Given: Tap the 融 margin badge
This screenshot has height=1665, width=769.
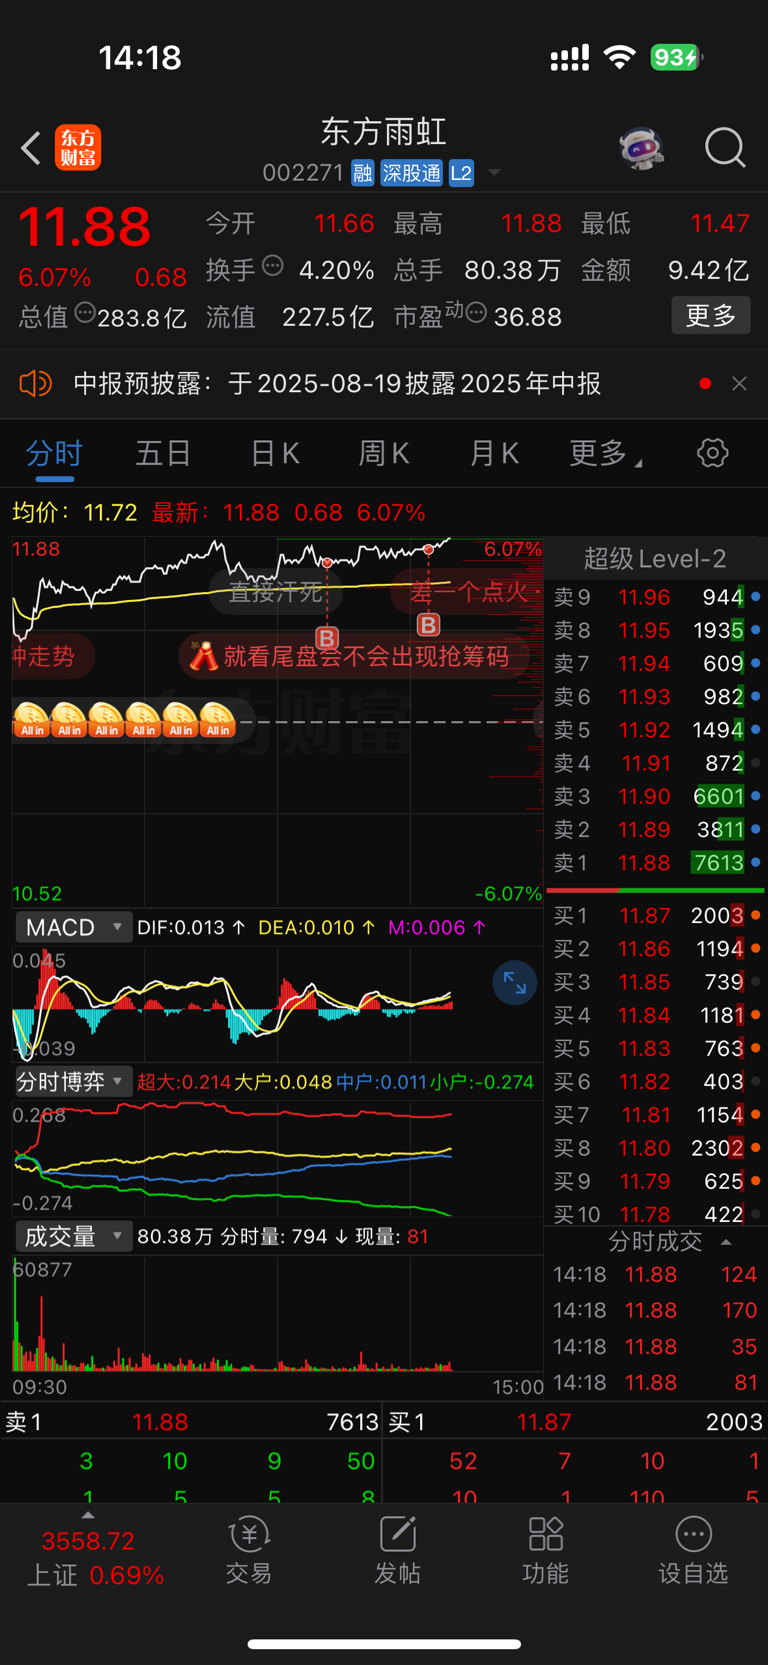Looking at the screenshot, I should click(x=362, y=173).
